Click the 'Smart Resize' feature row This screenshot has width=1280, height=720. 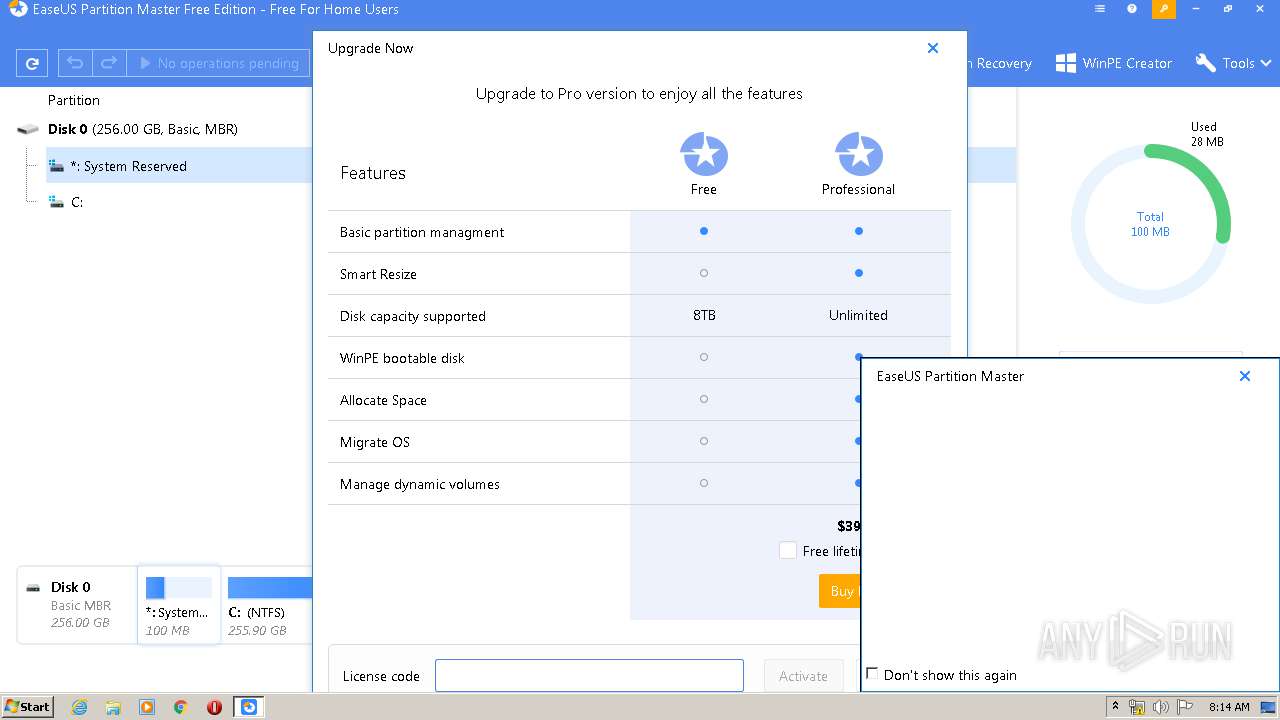tap(639, 274)
